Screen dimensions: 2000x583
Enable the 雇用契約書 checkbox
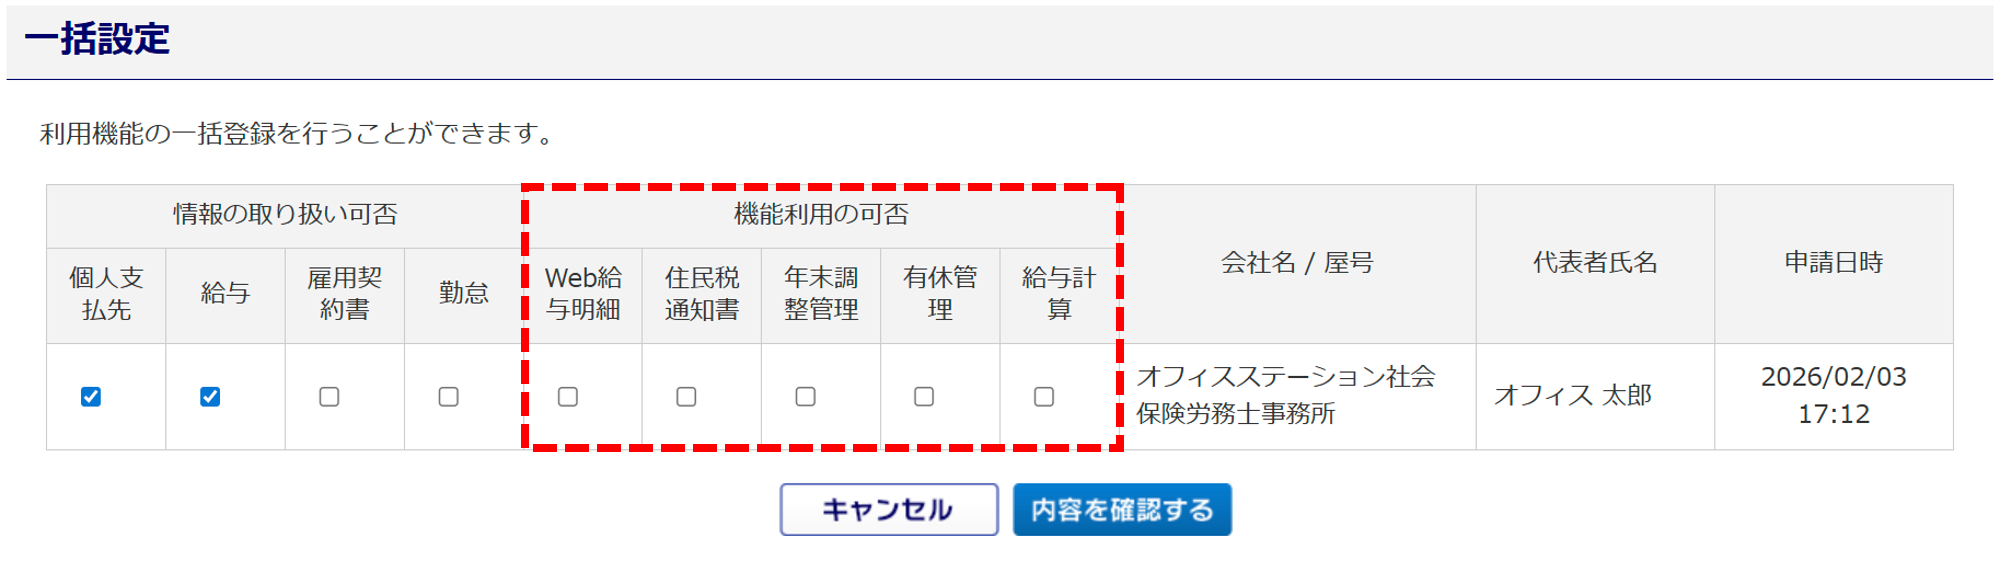[329, 397]
